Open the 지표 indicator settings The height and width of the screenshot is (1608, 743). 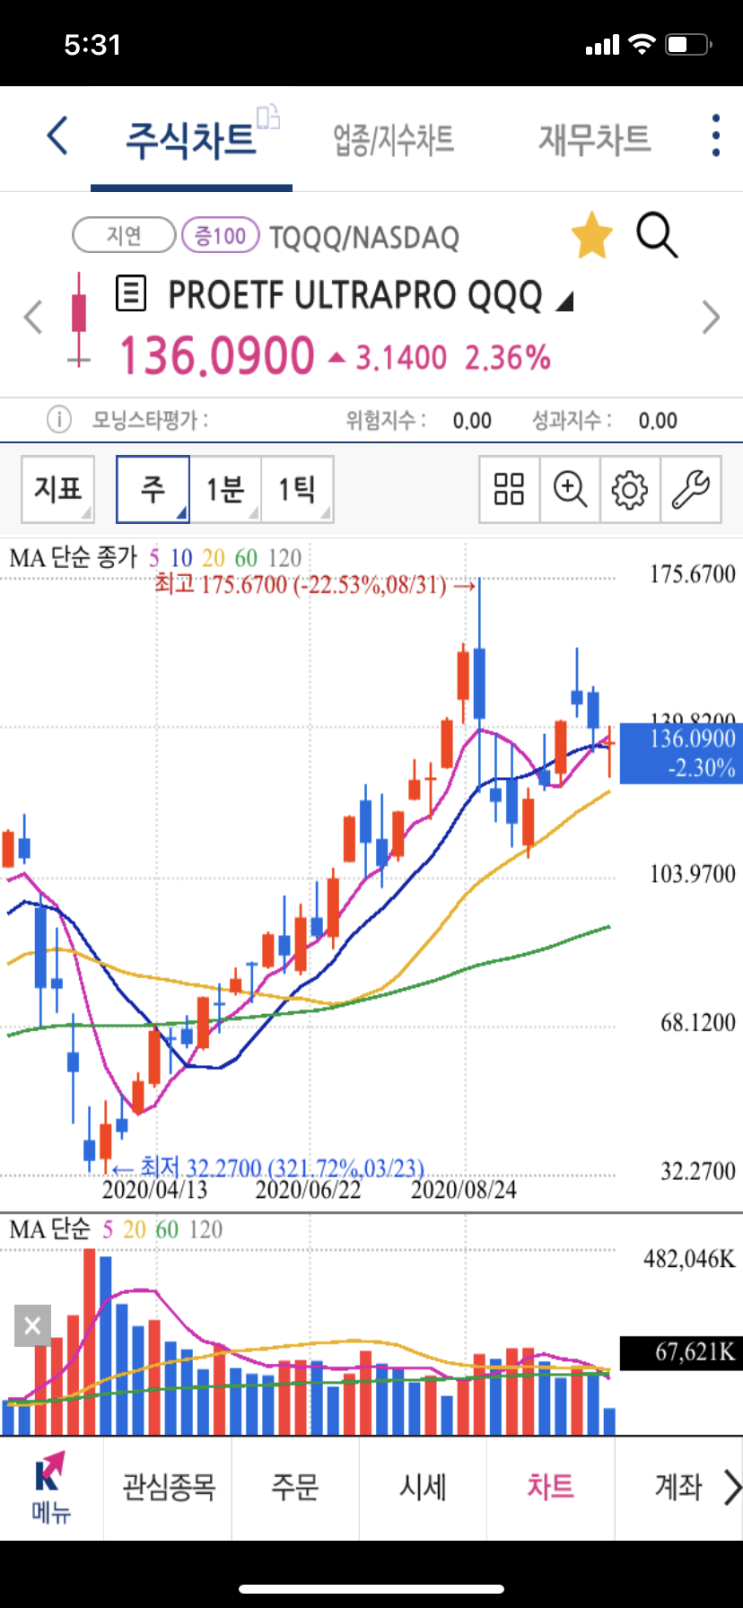pyautogui.click(x=58, y=489)
